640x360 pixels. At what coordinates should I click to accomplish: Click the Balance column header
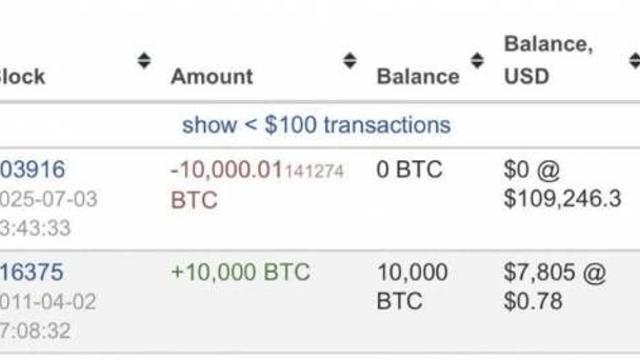[418, 76]
